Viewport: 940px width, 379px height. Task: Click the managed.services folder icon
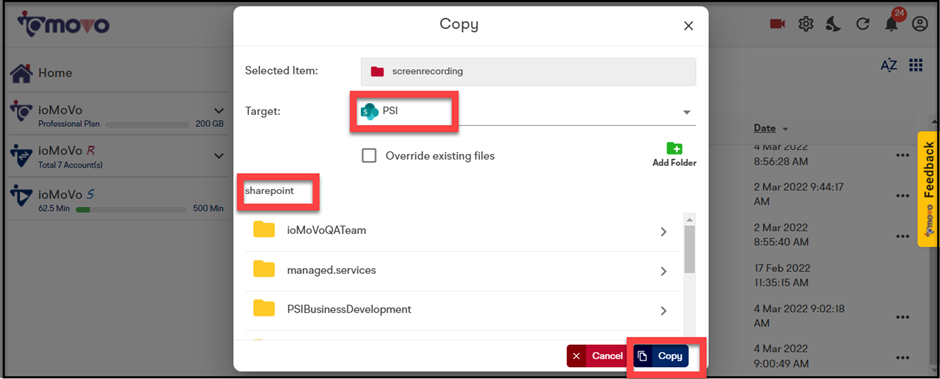point(264,269)
